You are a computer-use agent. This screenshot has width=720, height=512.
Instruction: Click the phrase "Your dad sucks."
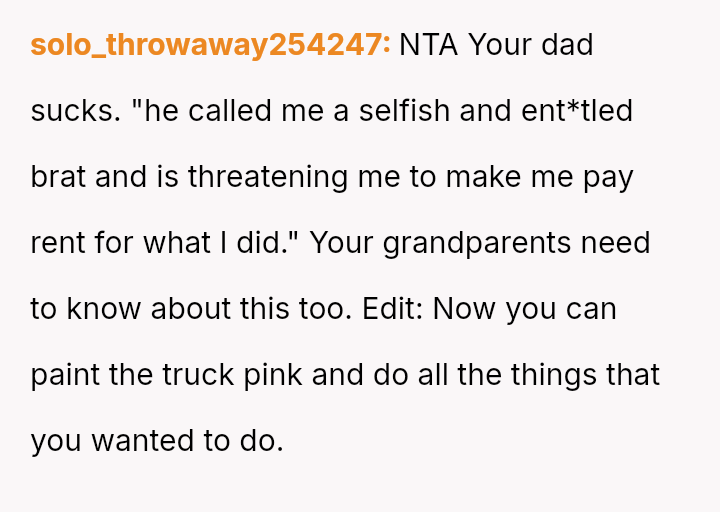530,45
